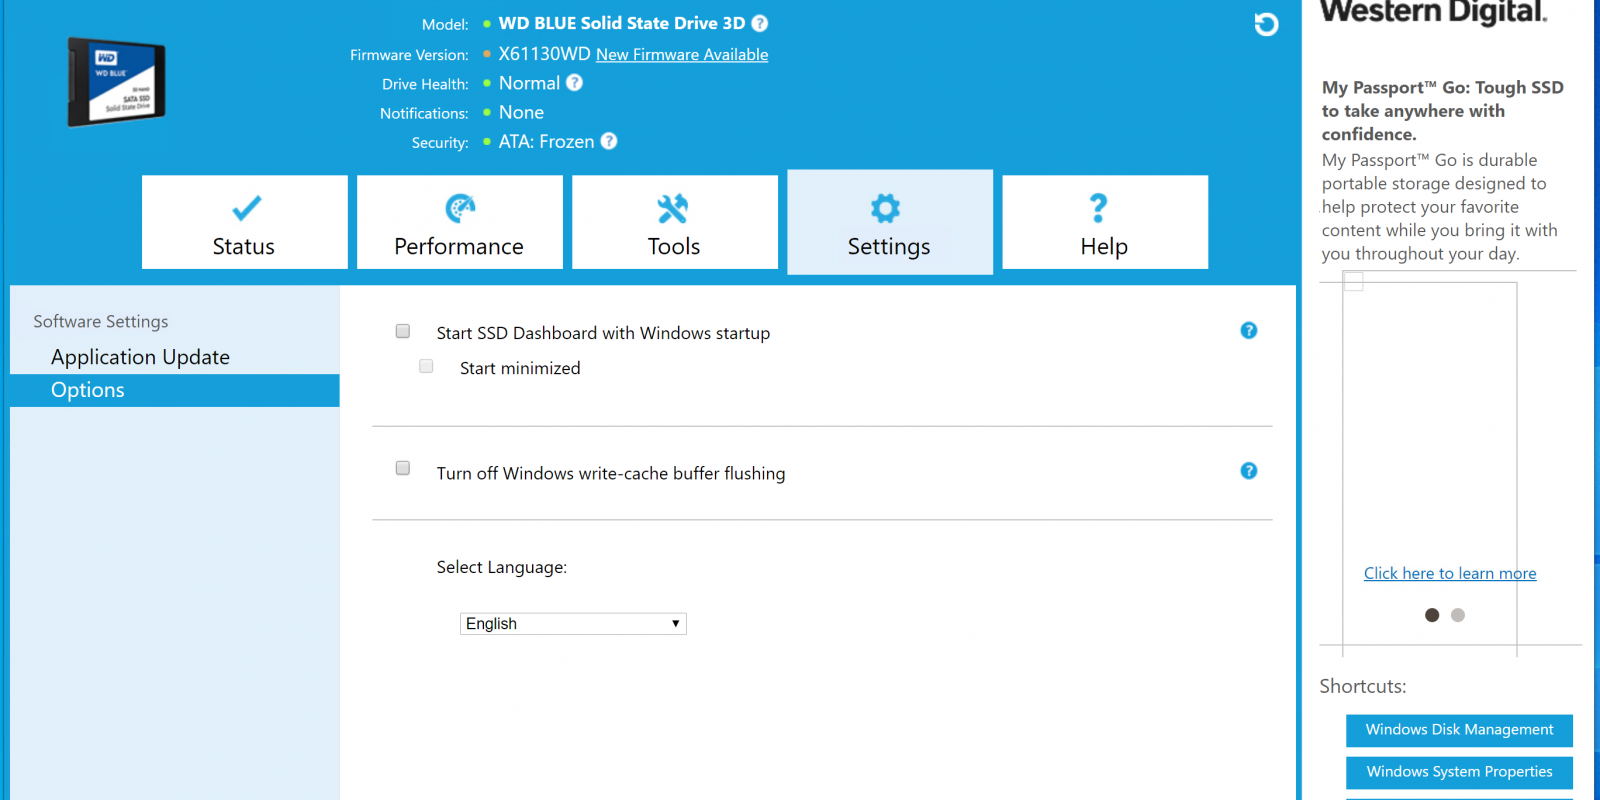Viewport: 1600px width, 800px height.
Task: Click the Shortcuts heading
Action: click(1363, 686)
